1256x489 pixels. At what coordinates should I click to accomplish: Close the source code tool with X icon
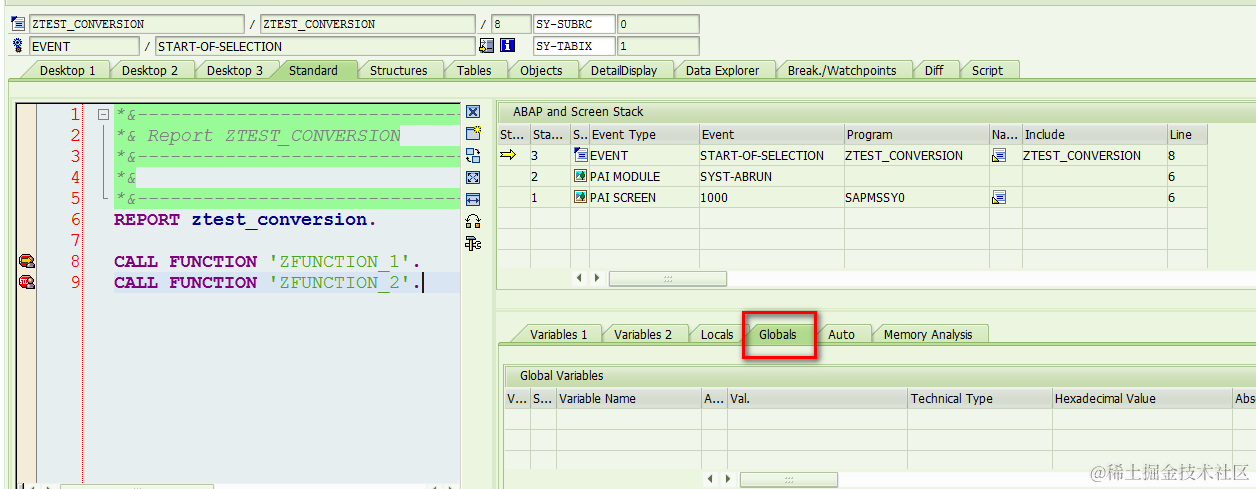click(x=474, y=112)
